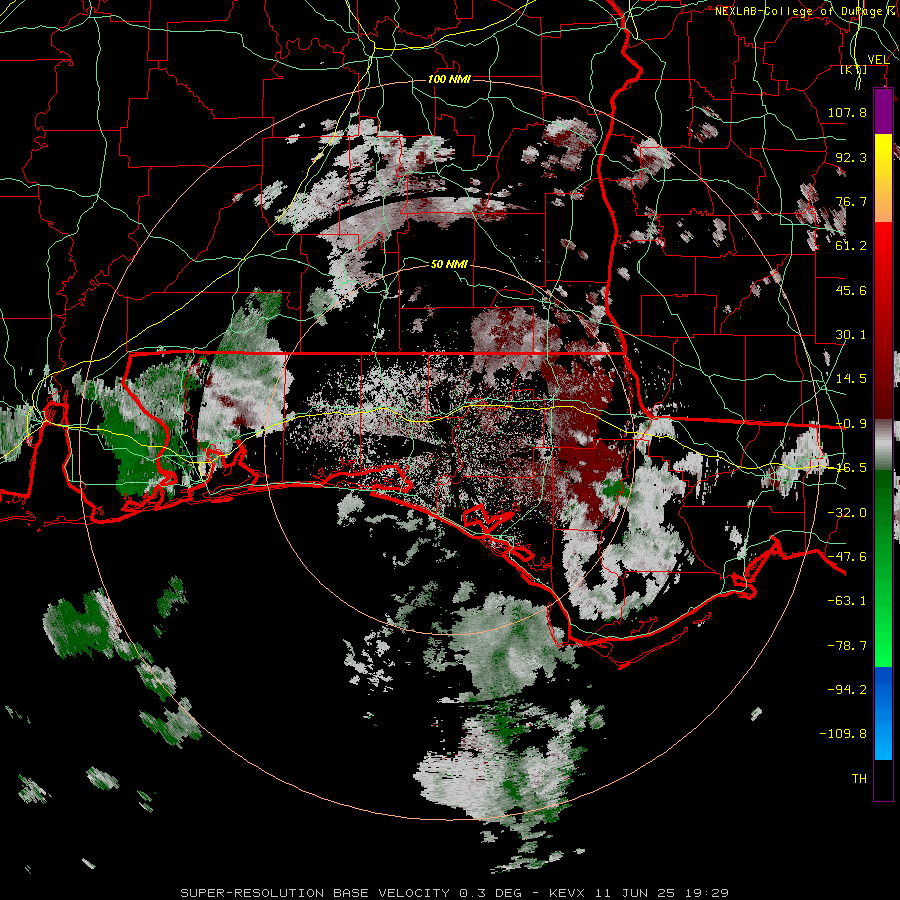Click the 76.7 velocity scale value
This screenshot has height=900, width=900.
coord(851,201)
